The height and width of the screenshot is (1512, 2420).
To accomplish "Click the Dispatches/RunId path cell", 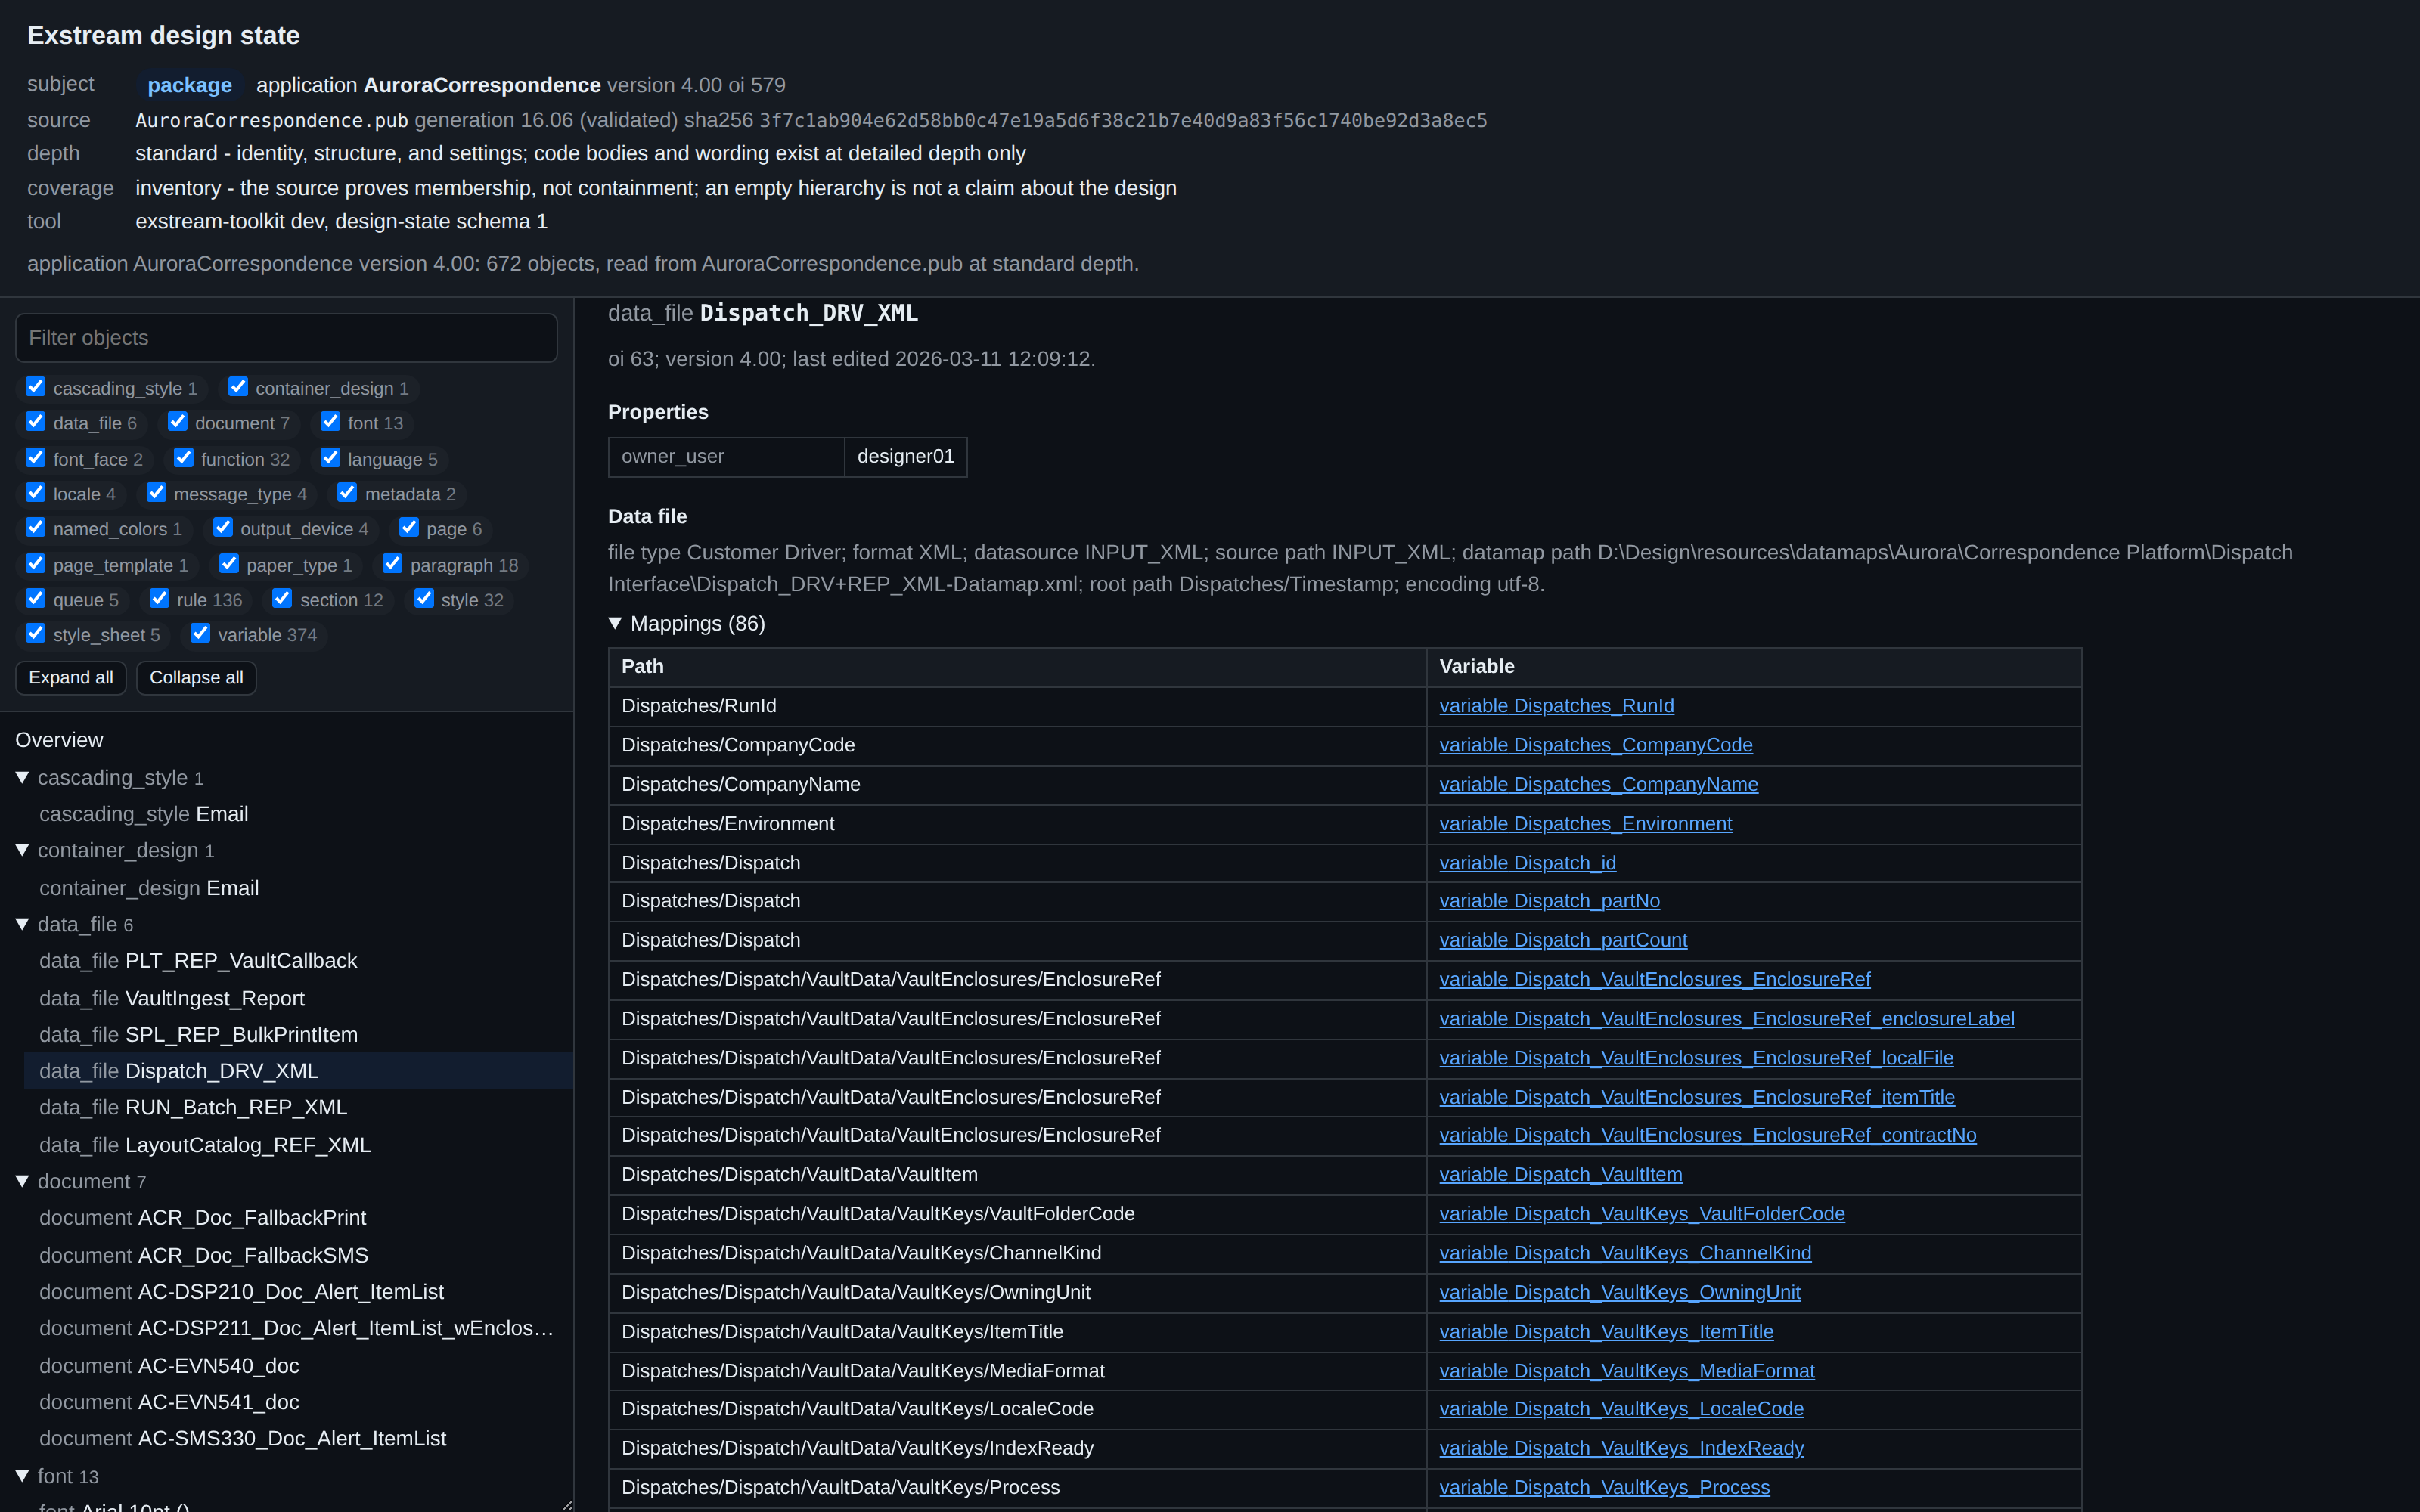I will [1017, 707].
